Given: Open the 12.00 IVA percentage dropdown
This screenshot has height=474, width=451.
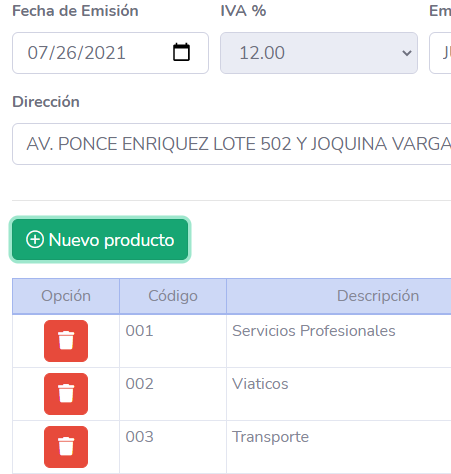Looking at the screenshot, I should pos(319,53).
